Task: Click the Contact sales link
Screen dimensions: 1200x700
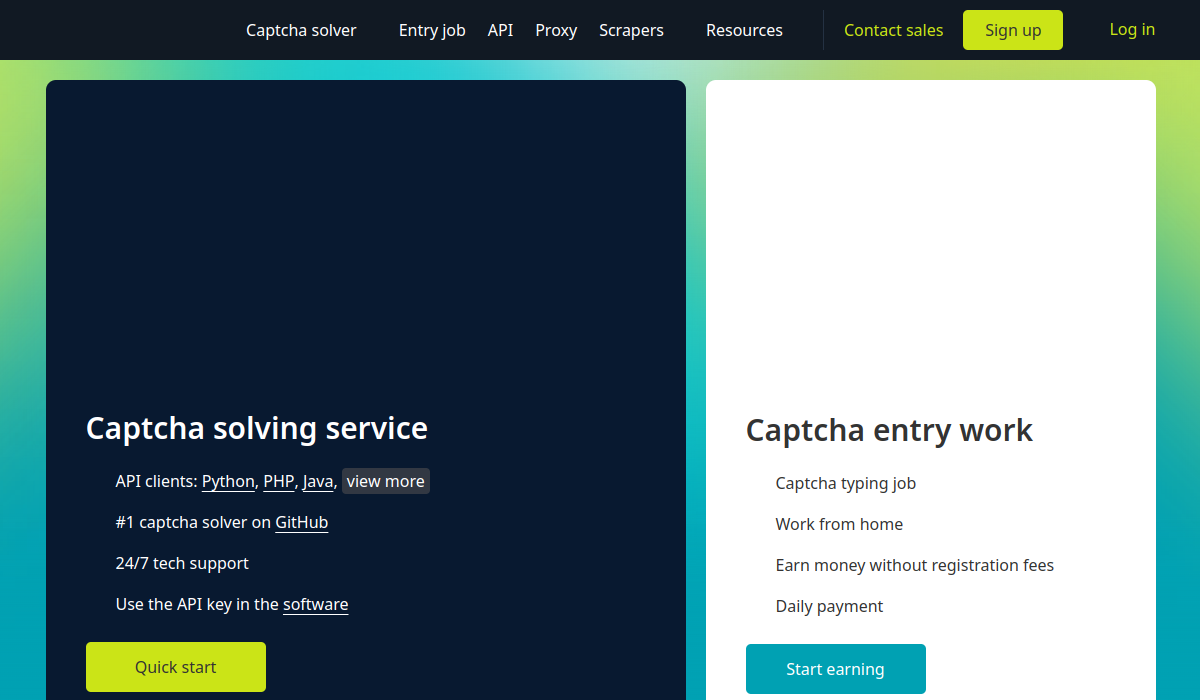Action: point(893,30)
